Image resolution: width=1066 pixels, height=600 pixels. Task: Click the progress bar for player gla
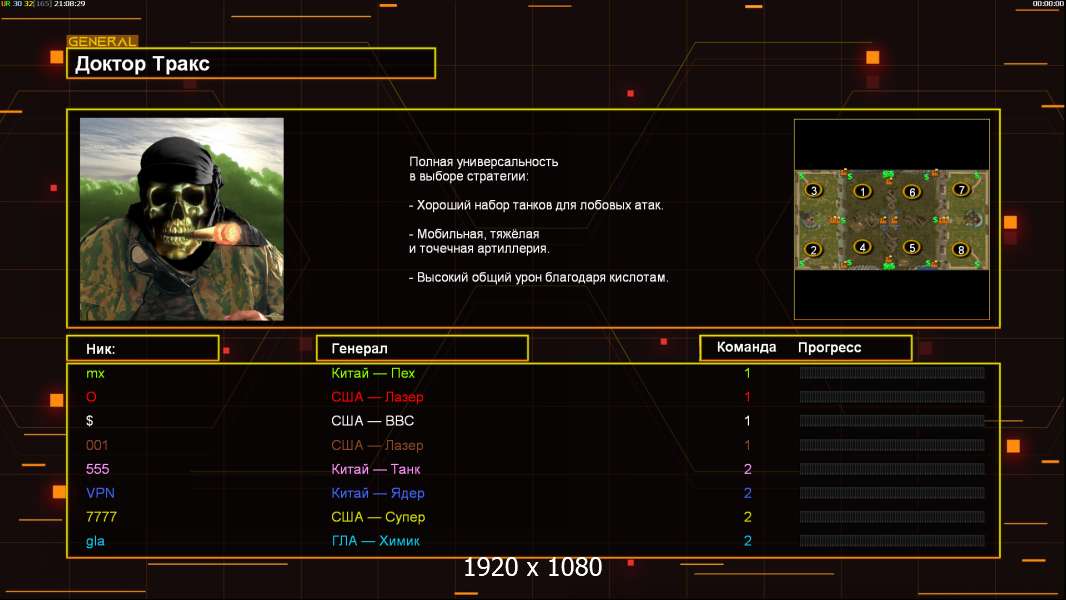(892, 541)
